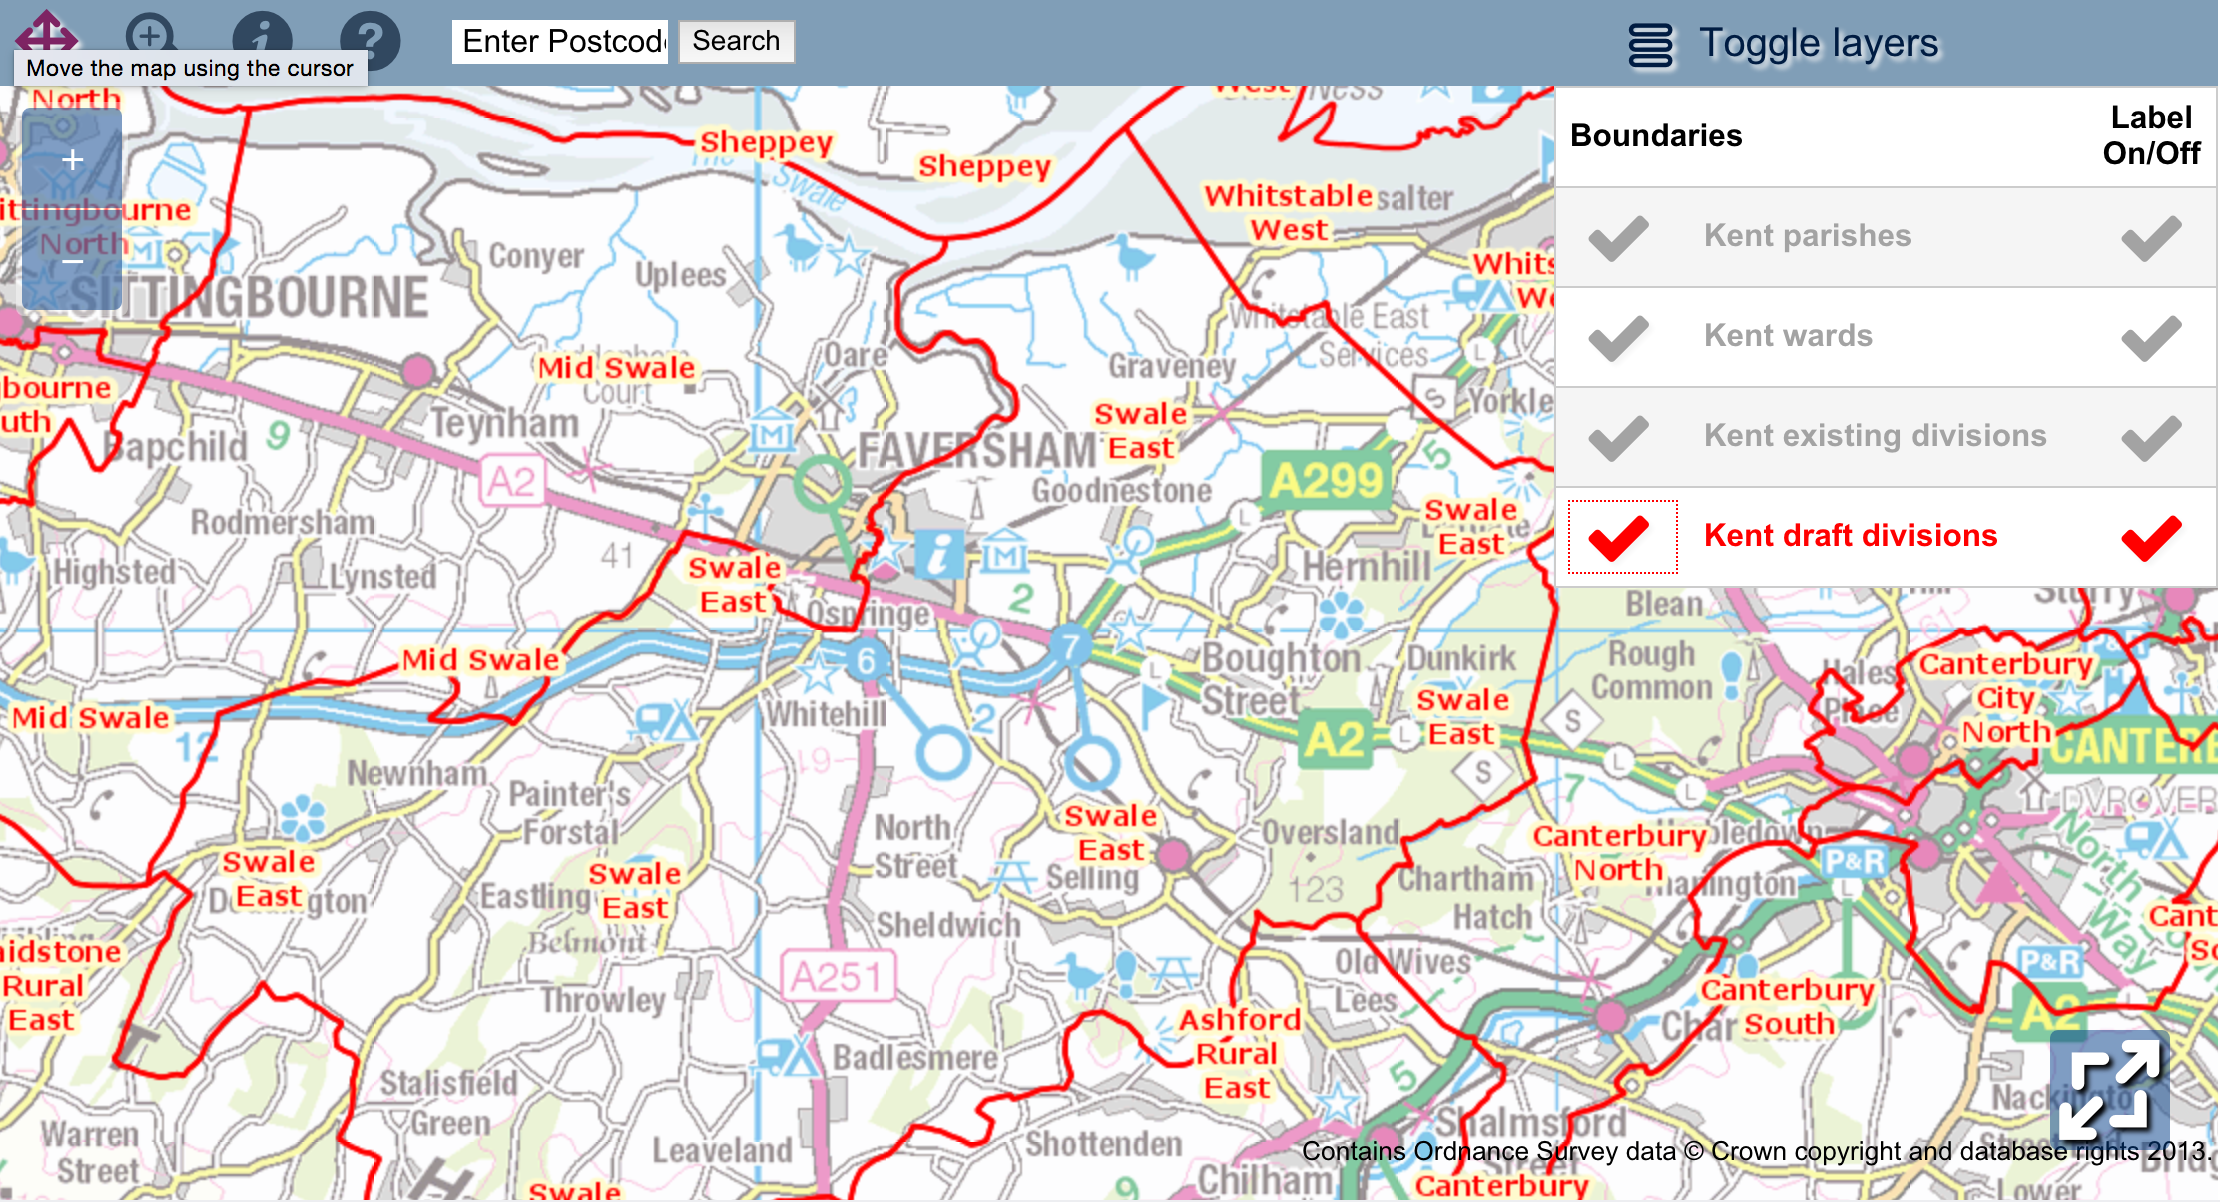Open the help question mark icon
The width and height of the screenshot is (2220, 1202).
click(x=370, y=40)
